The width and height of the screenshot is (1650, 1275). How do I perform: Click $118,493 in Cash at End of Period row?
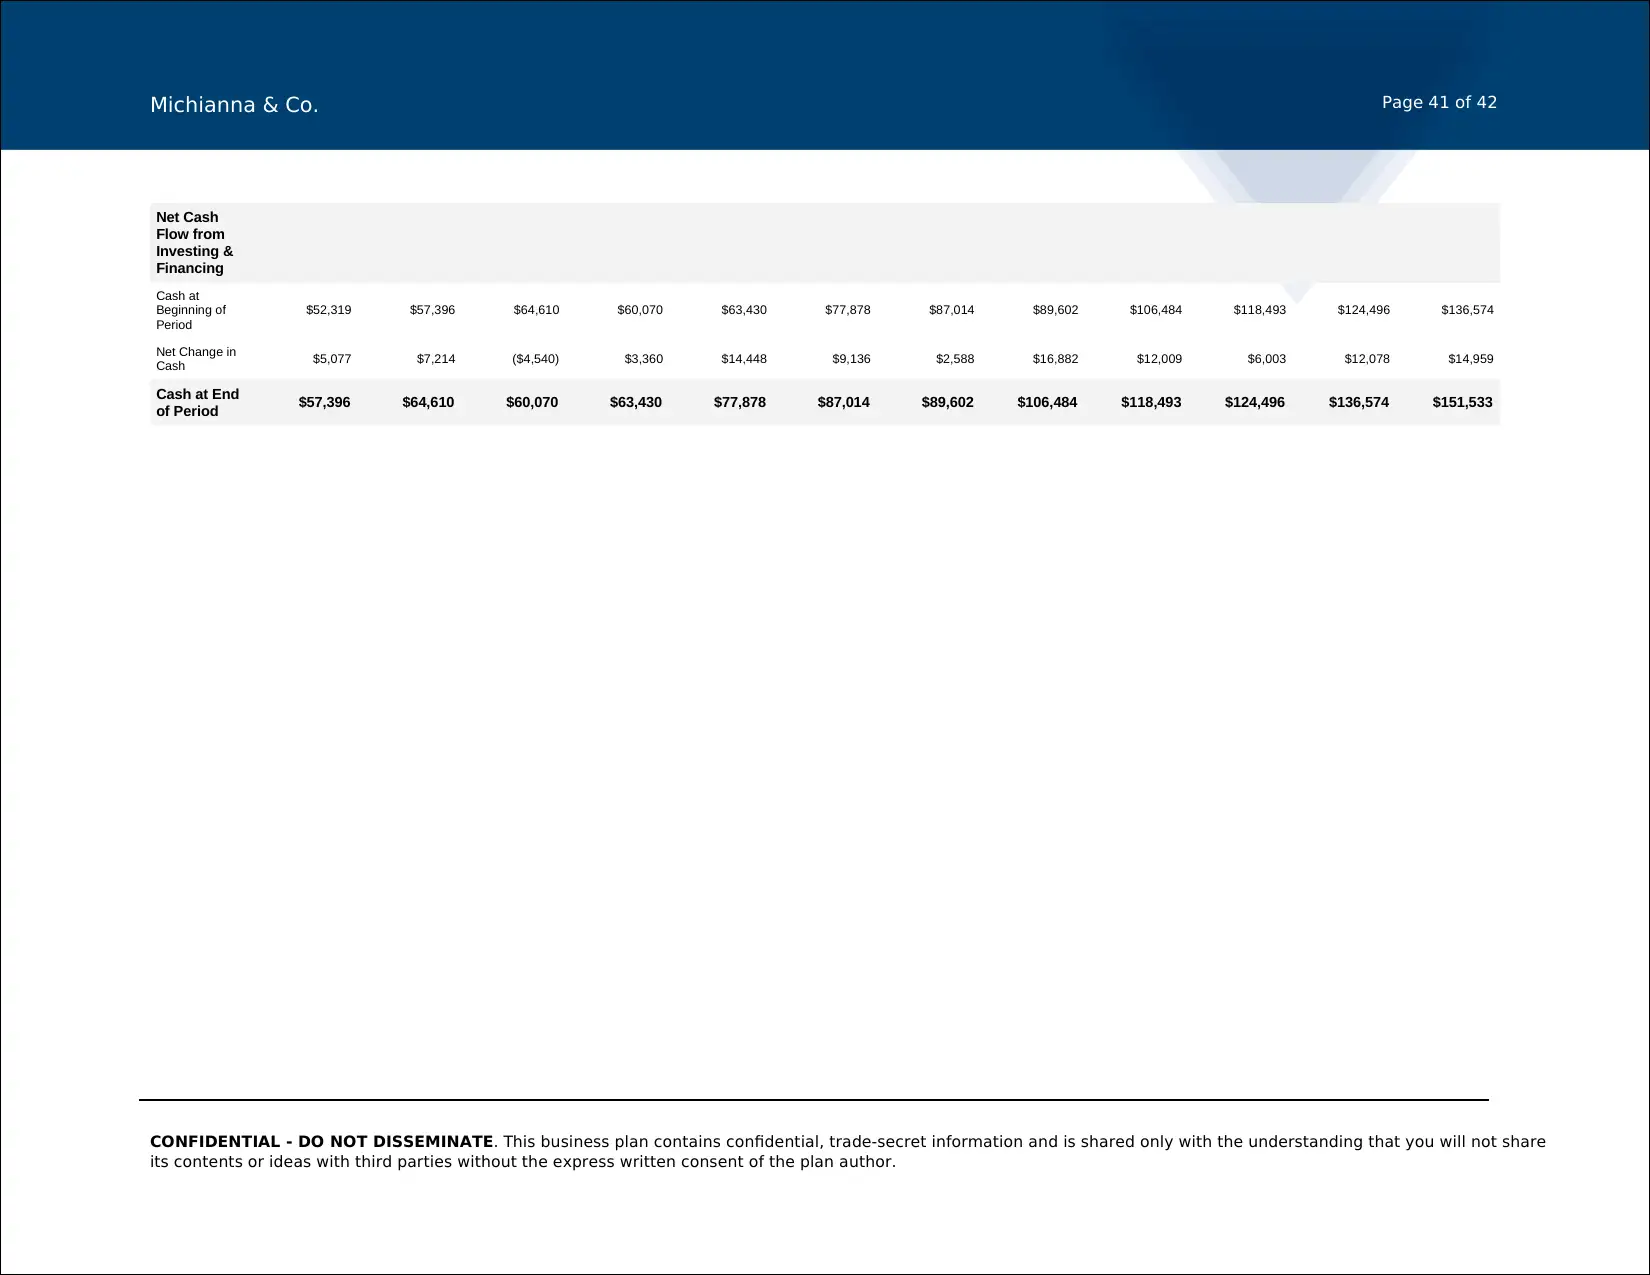tap(1151, 403)
